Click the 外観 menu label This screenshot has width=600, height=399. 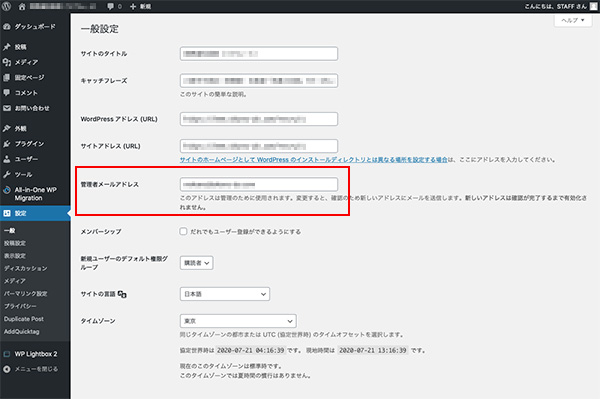coord(21,129)
